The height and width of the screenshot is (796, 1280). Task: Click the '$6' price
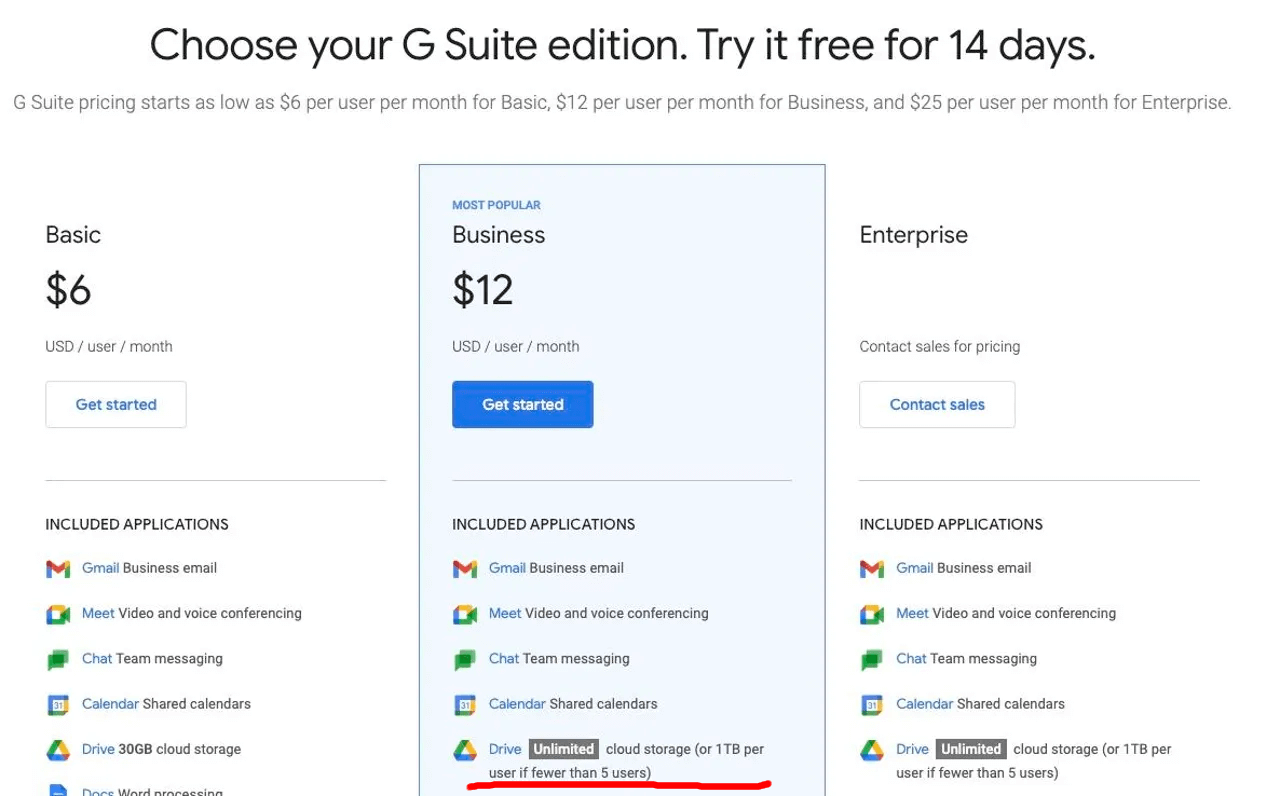(68, 290)
